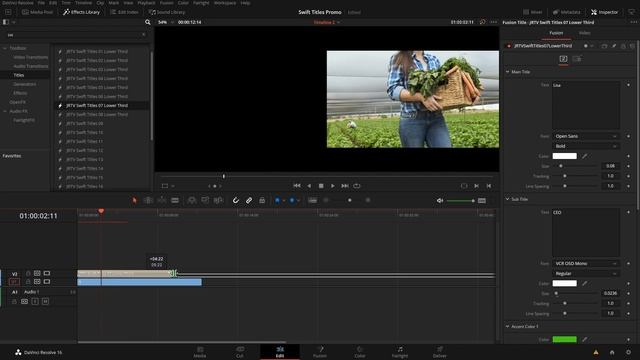Toggle loop playback in viewer
Viewport: 640px width, 360px height.
(357, 186)
